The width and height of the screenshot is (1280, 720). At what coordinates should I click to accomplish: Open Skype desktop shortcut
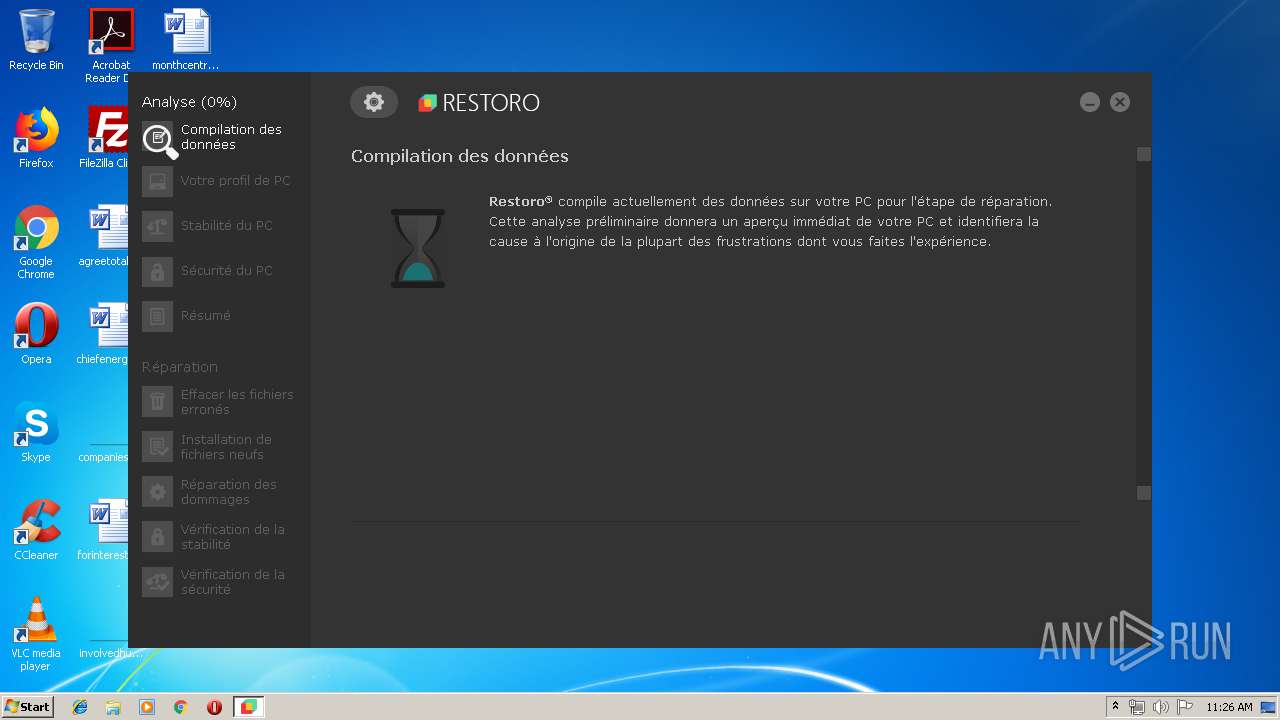pyautogui.click(x=36, y=432)
